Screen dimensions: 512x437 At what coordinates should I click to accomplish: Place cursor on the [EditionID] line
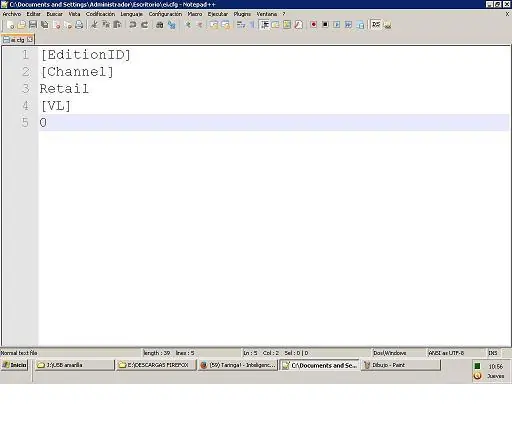tap(85, 55)
